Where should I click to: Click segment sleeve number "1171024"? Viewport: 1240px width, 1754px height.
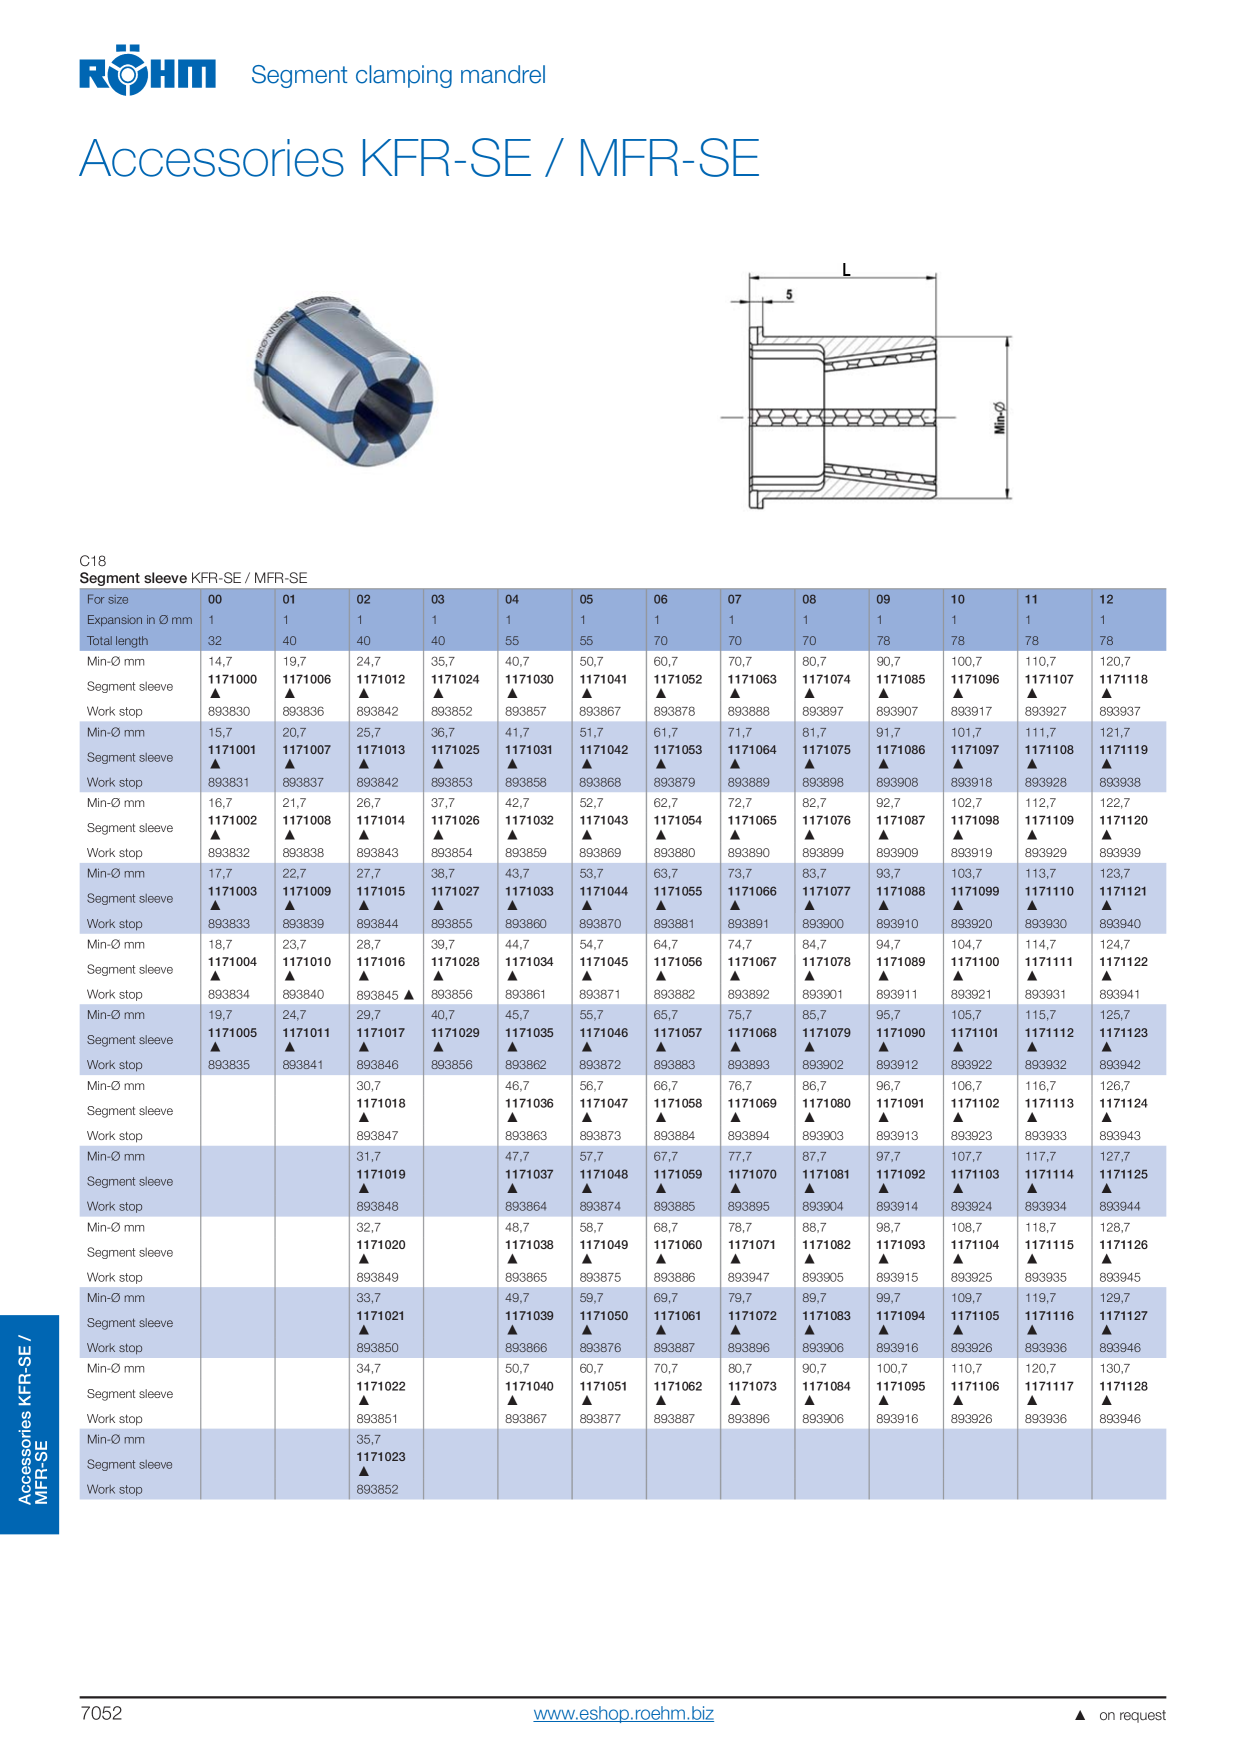point(455,680)
